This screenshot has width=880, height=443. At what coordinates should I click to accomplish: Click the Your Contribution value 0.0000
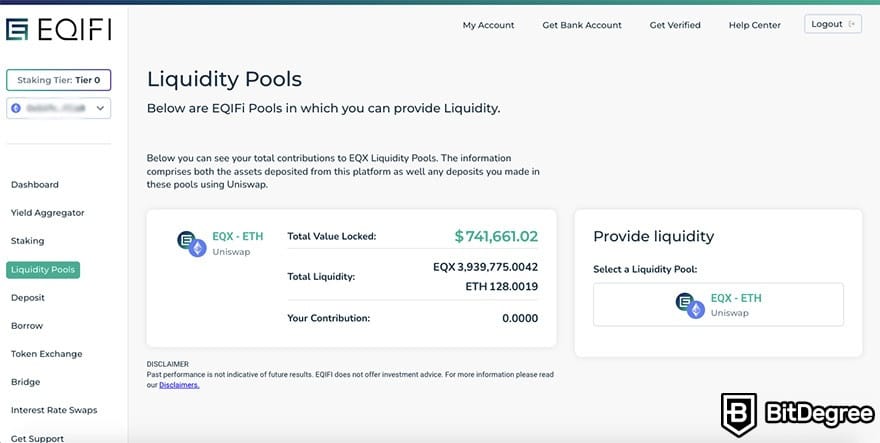[520, 318]
